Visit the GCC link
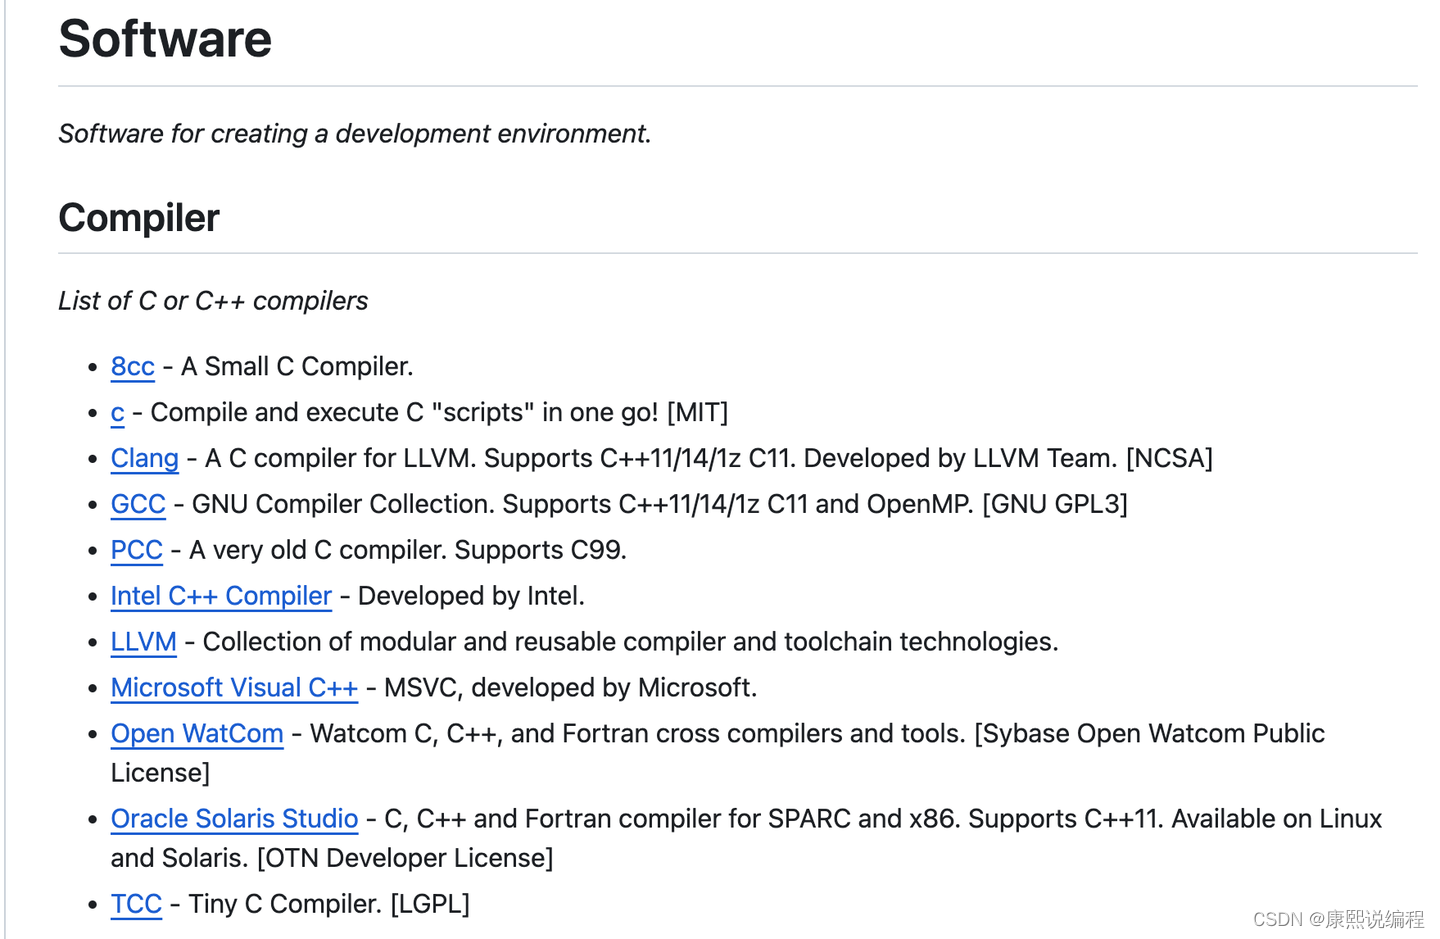This screenshot has height=939, width=1440. click(x=138, y=504)
